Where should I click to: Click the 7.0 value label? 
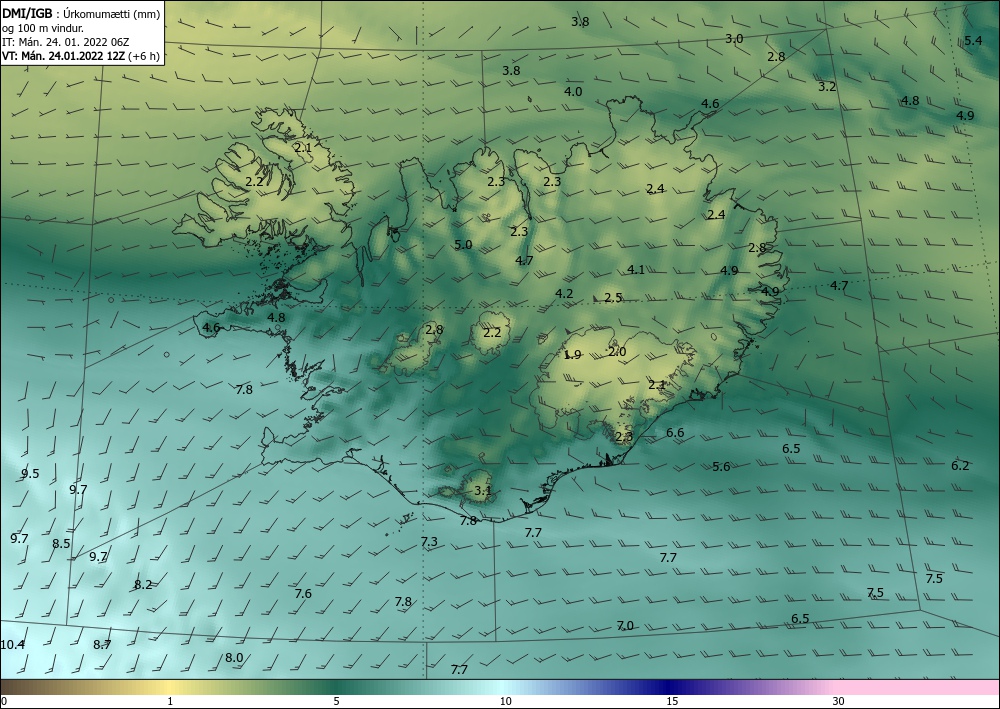(x=625, y=625)
